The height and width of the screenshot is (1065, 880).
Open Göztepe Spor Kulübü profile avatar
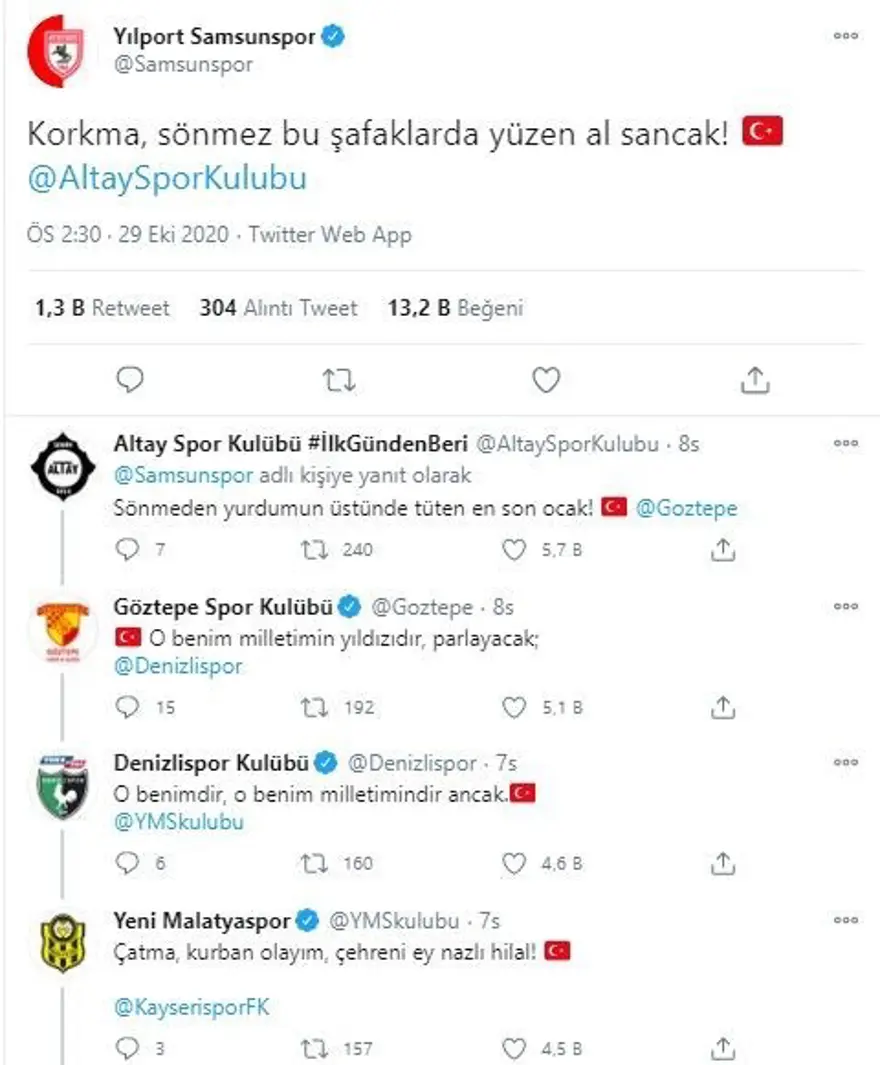pyautogui.click(x=64, y=630)
